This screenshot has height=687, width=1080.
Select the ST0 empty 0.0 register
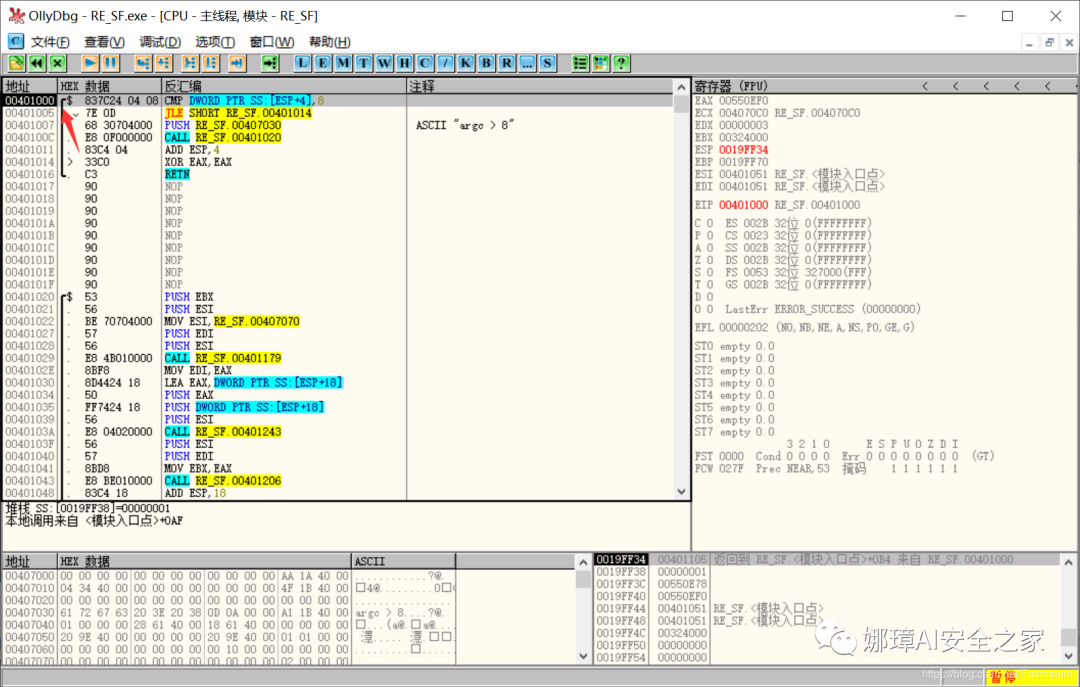coord(735,346)
